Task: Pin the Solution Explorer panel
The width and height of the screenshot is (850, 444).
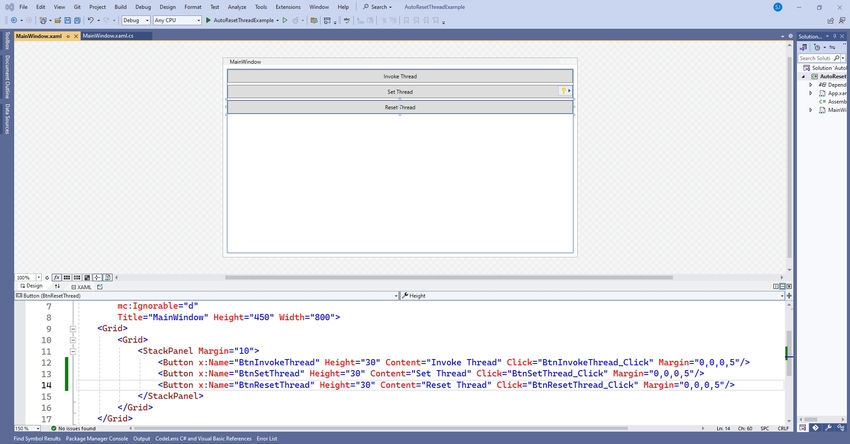Action: [x=835, y=34]
